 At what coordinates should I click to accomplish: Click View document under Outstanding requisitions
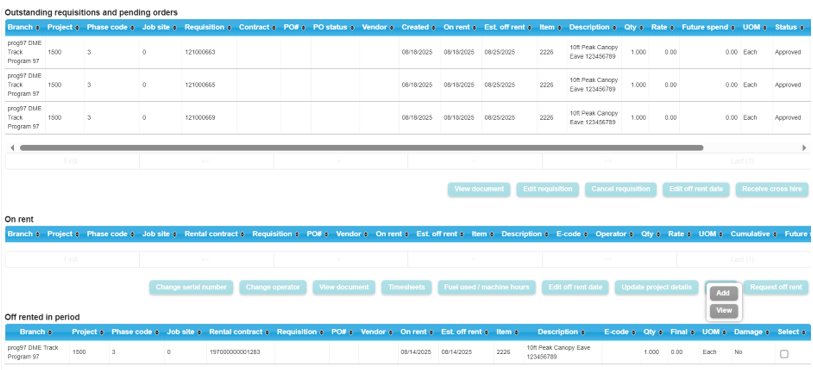click(479, 189)
